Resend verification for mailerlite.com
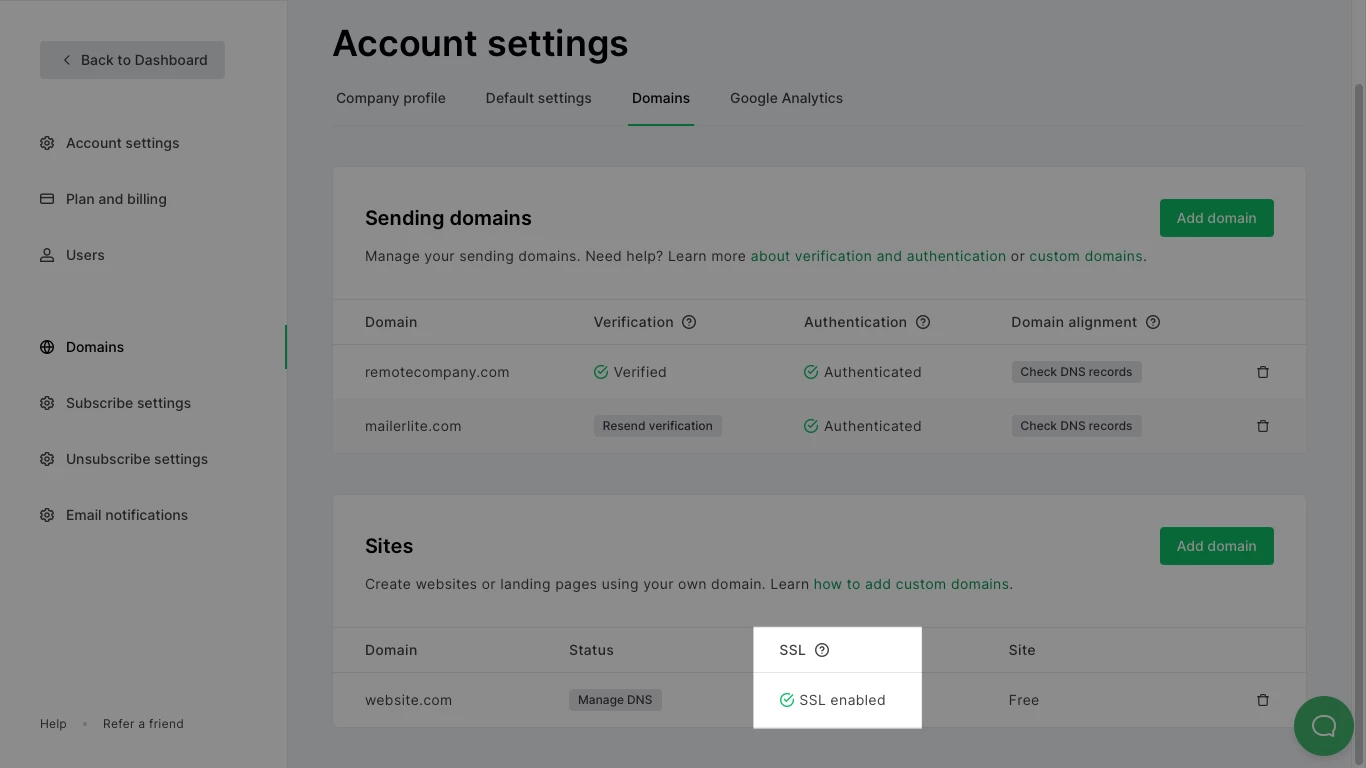 click(x=657, y=426)
